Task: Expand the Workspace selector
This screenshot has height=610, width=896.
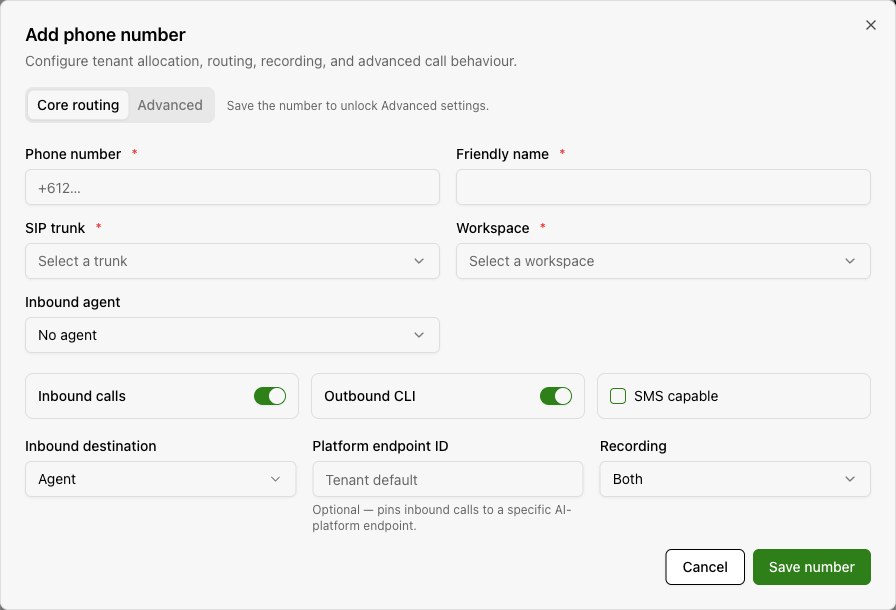Action: tap(663, 261)
